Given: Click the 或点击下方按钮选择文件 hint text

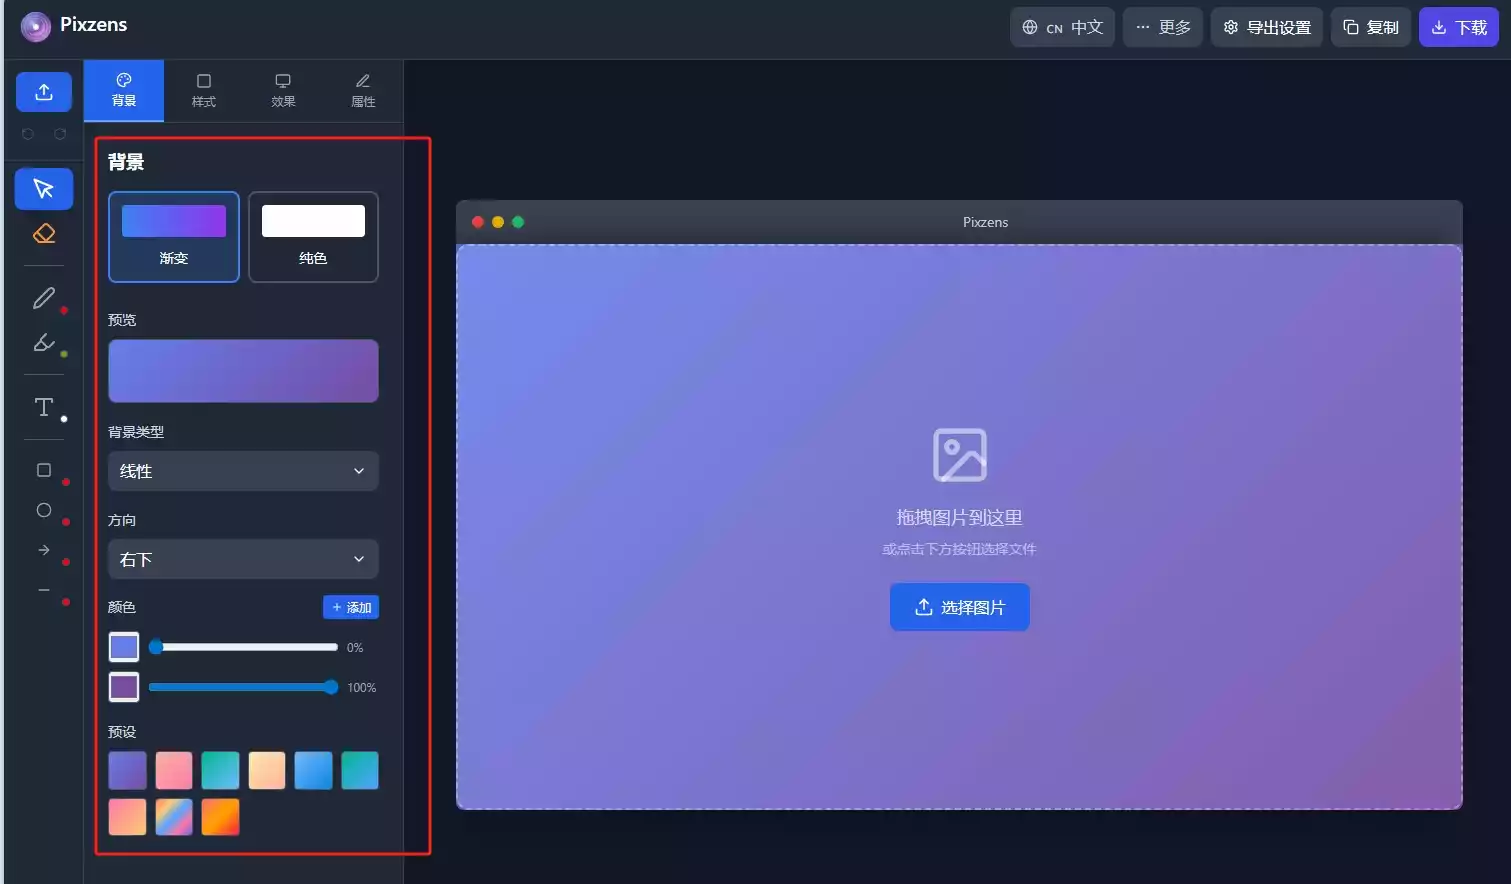Looking at the screenshot, I should pyautogui.click(x=960, y=549).
